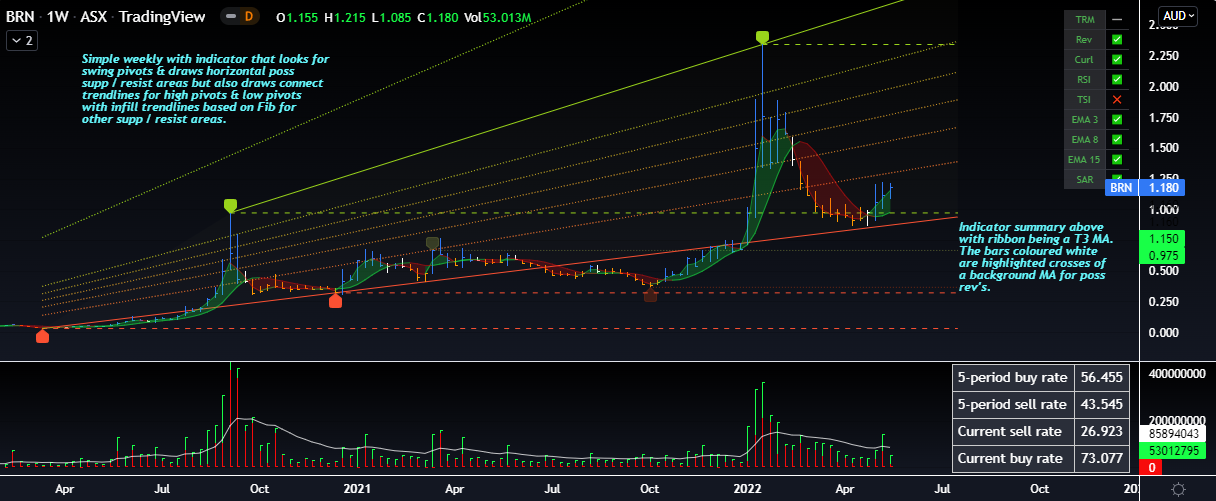Click the 2021 label on time axis

point(358,490)
